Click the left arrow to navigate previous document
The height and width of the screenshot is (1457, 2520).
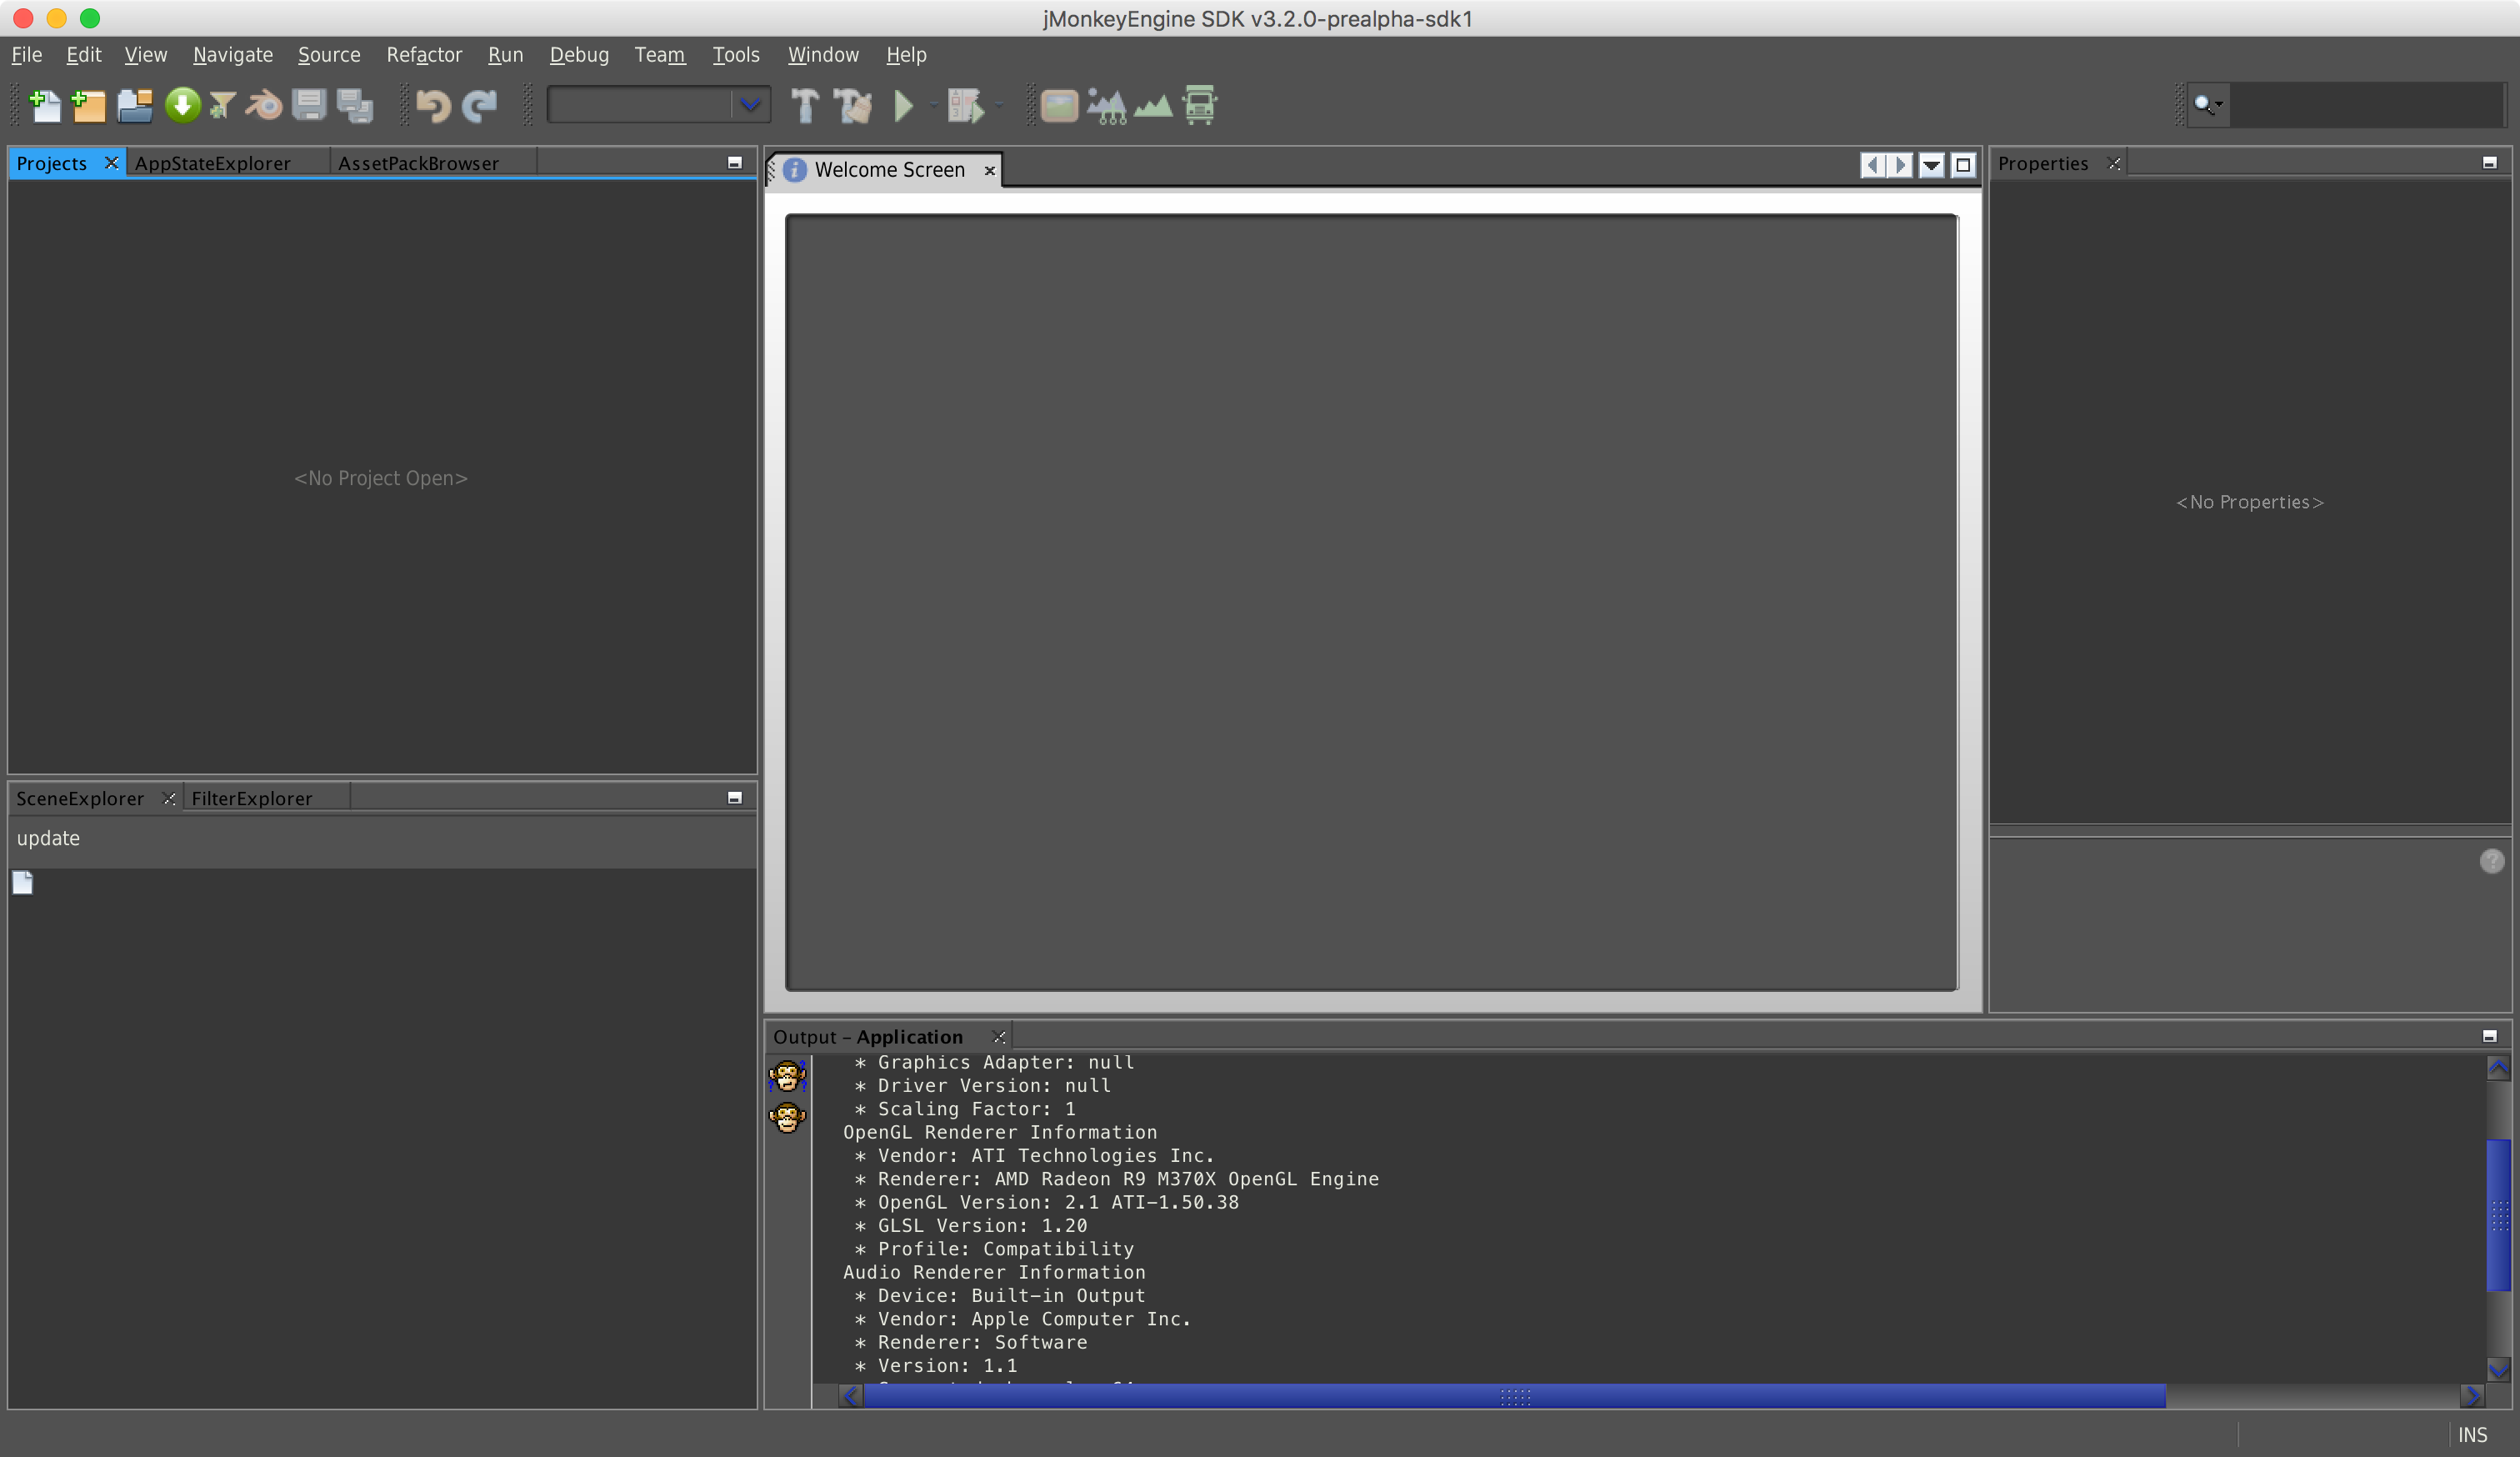[1872, 165]
